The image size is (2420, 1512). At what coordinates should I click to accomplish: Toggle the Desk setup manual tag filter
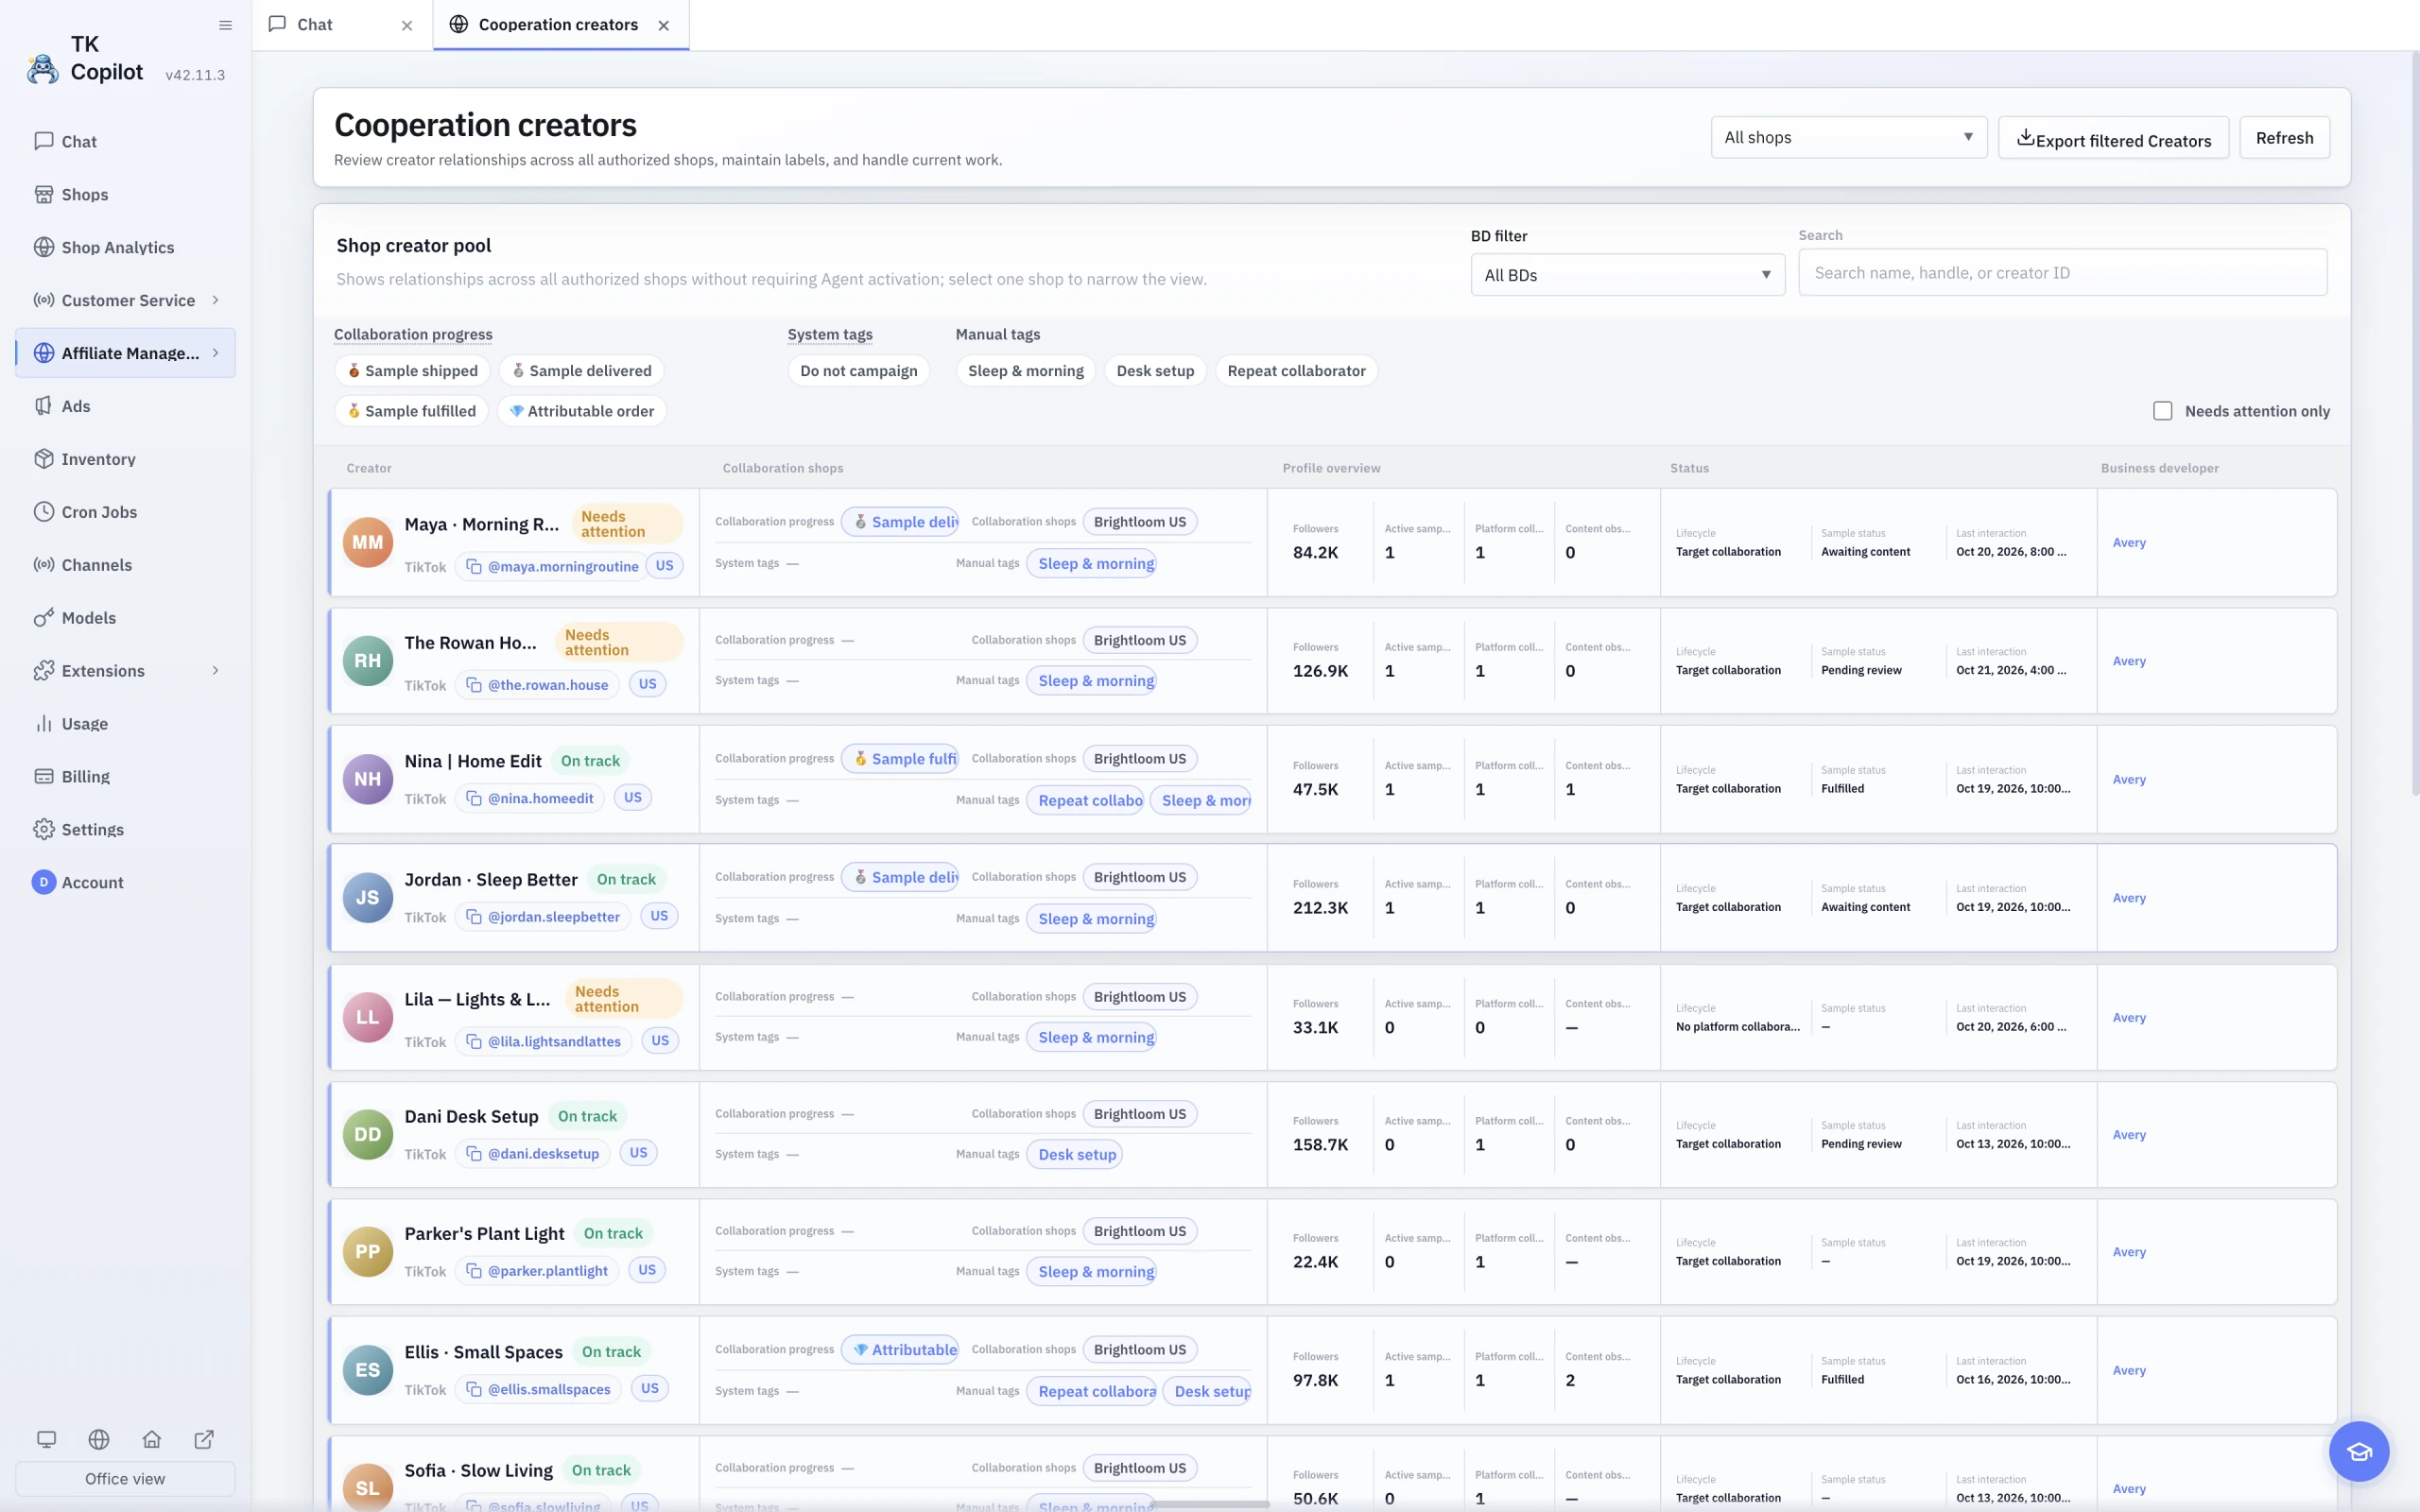1155,371
